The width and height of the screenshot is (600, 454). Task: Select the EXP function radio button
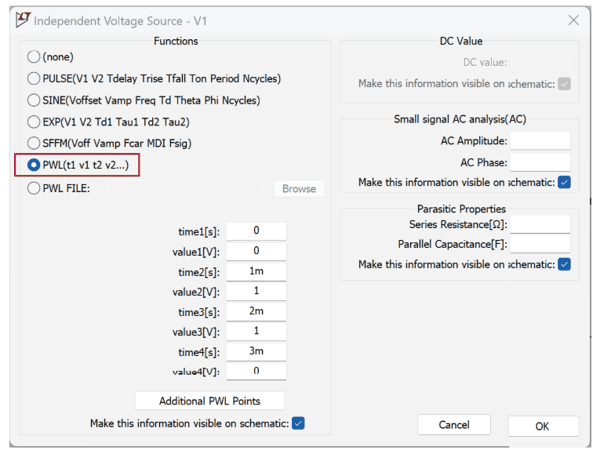coord(34,122)
